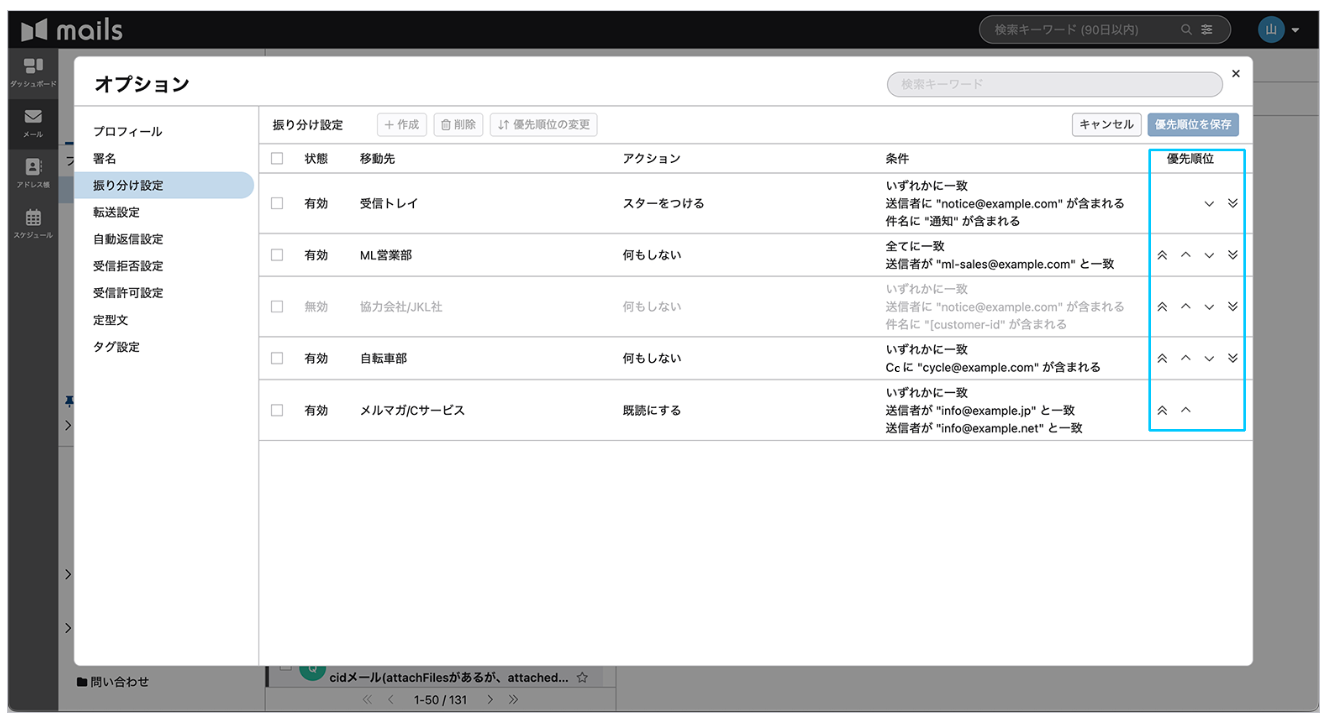This screenshot has width=1336, height=725.
Task: Select 転送設定 in options menu
Action: (116, 212)
